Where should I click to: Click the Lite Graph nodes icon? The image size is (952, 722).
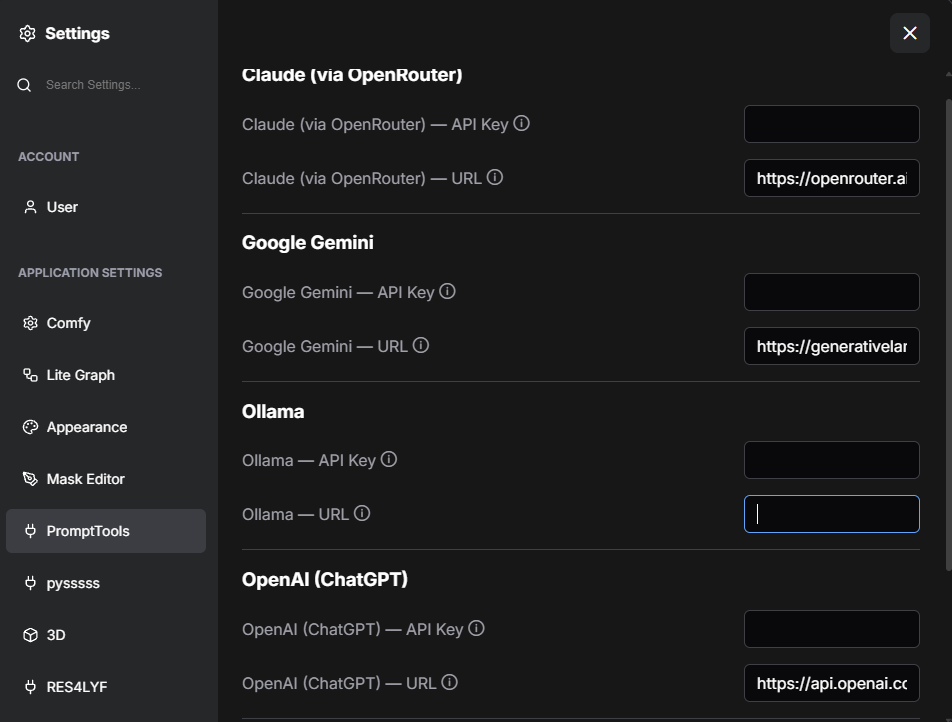click(x=30, y=375)
